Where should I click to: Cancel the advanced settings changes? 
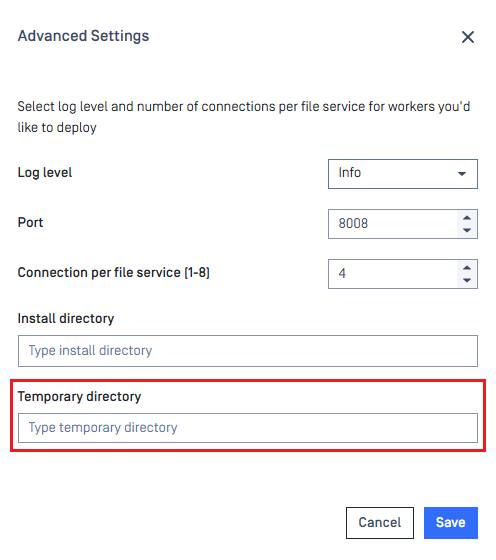(x=380, y=522)
